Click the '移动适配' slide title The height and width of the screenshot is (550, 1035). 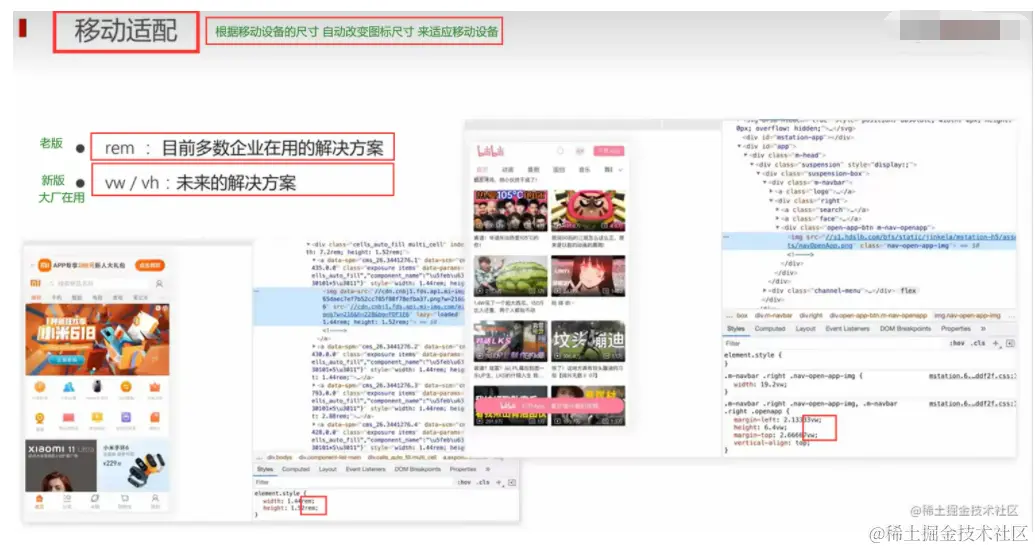pos(125,31)
